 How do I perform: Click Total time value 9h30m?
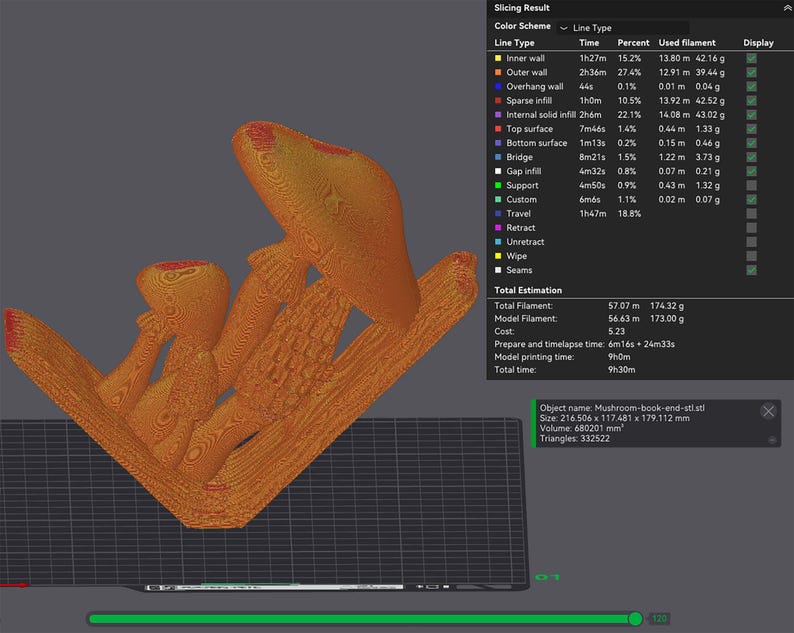621,370
